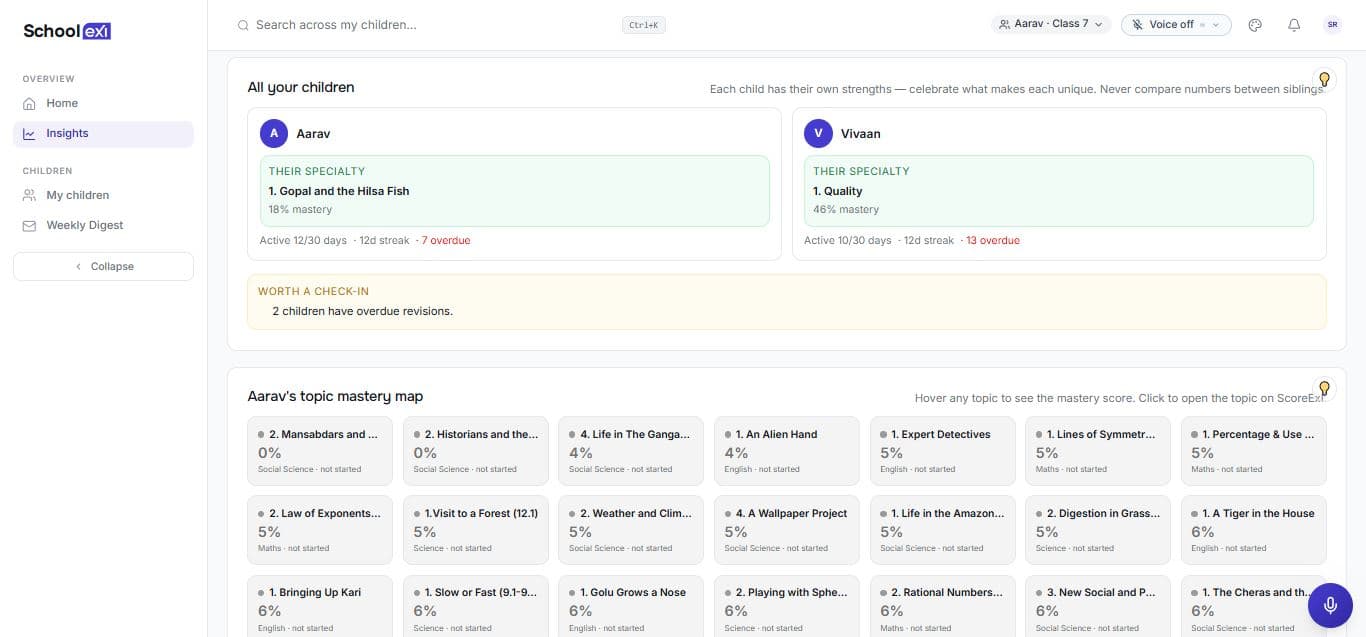
Task: Open Weekly Digest page
Action: tap(103, 226)
